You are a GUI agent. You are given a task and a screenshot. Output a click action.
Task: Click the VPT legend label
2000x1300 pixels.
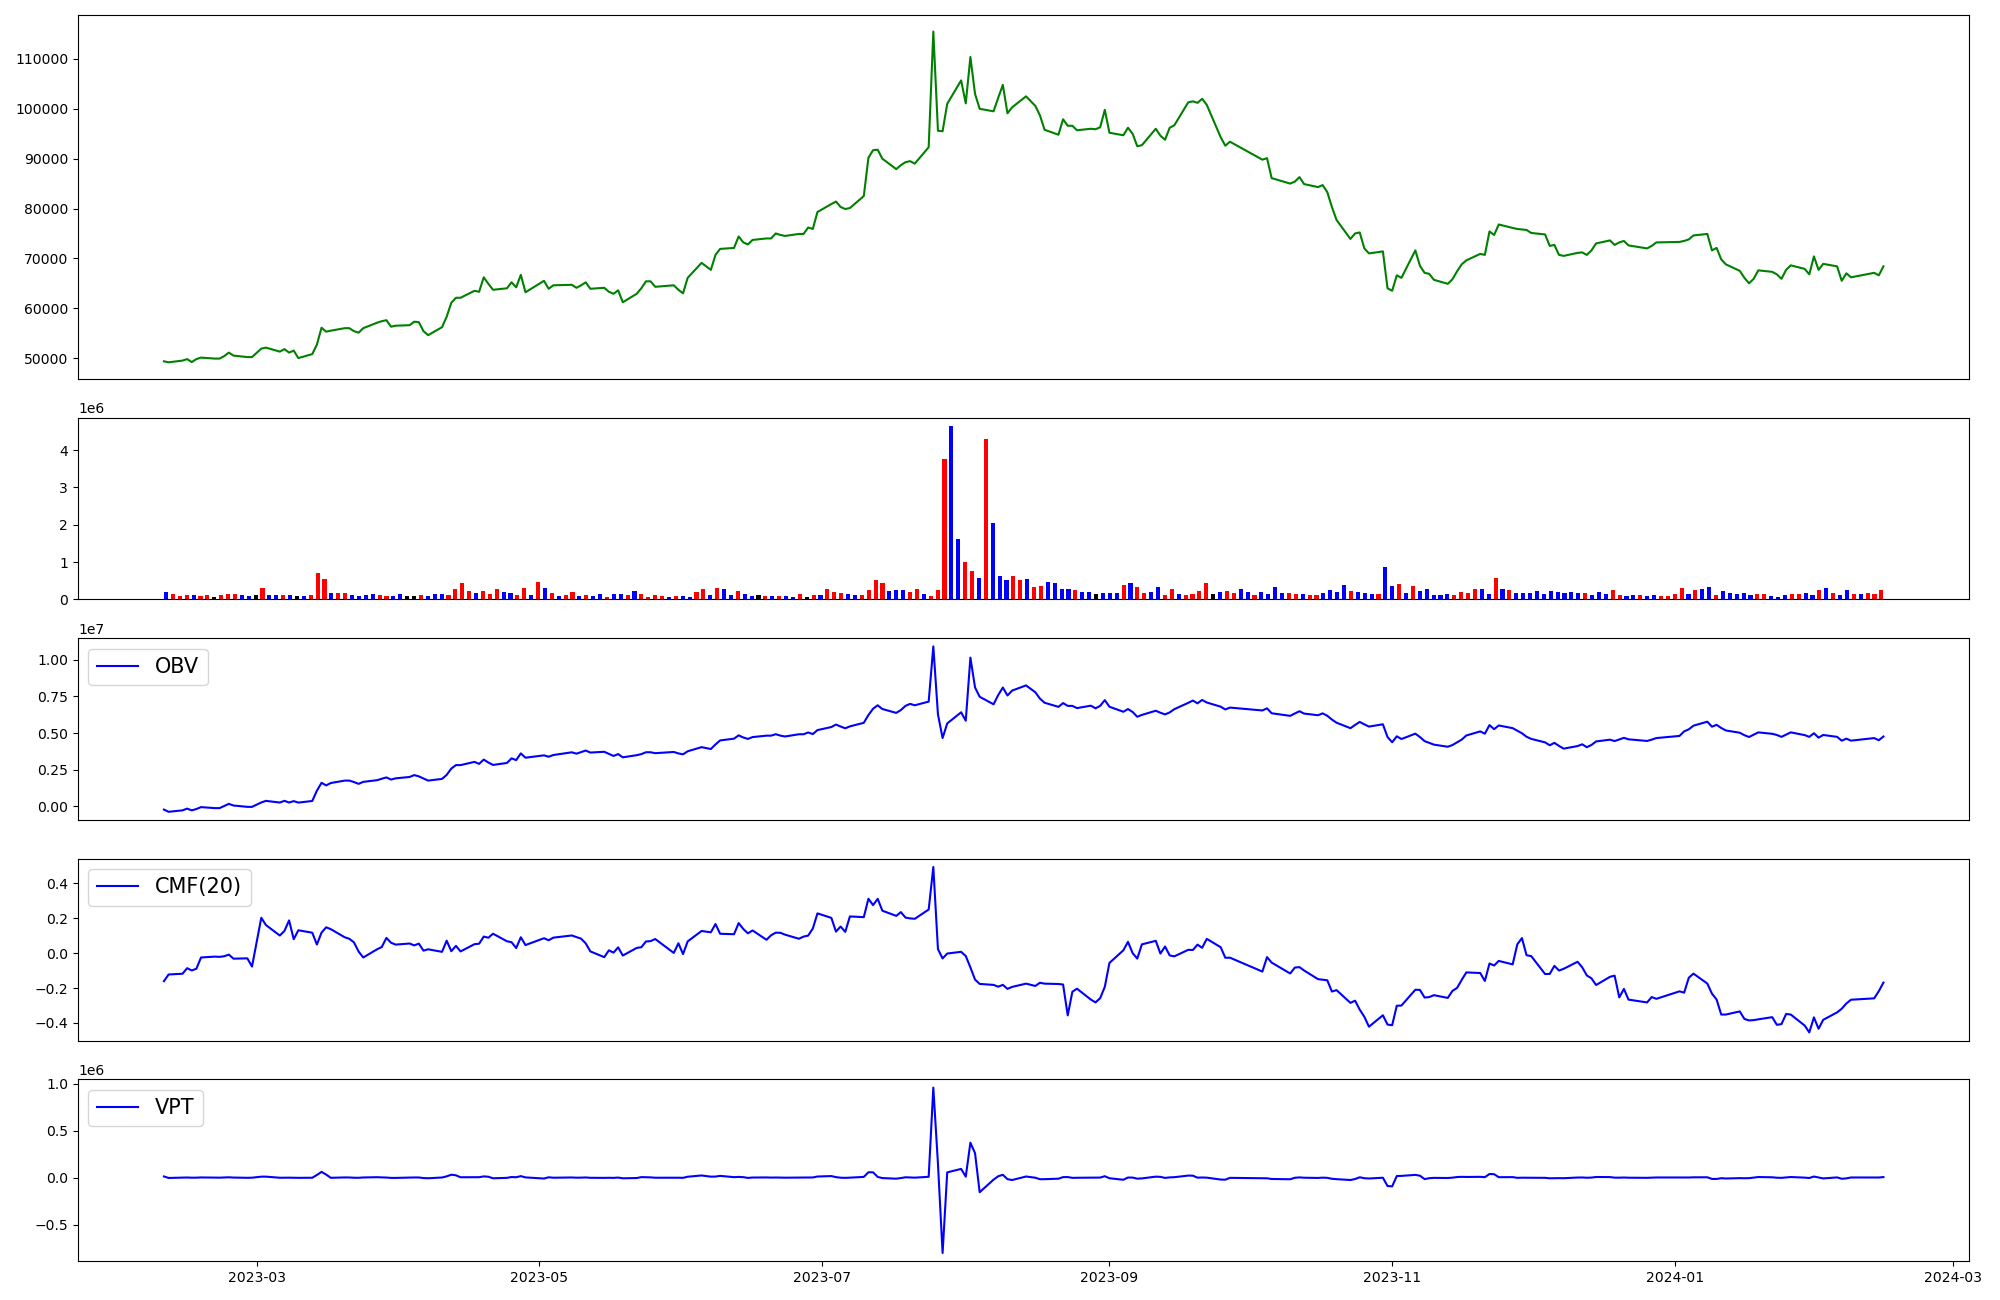point(174,1107)
